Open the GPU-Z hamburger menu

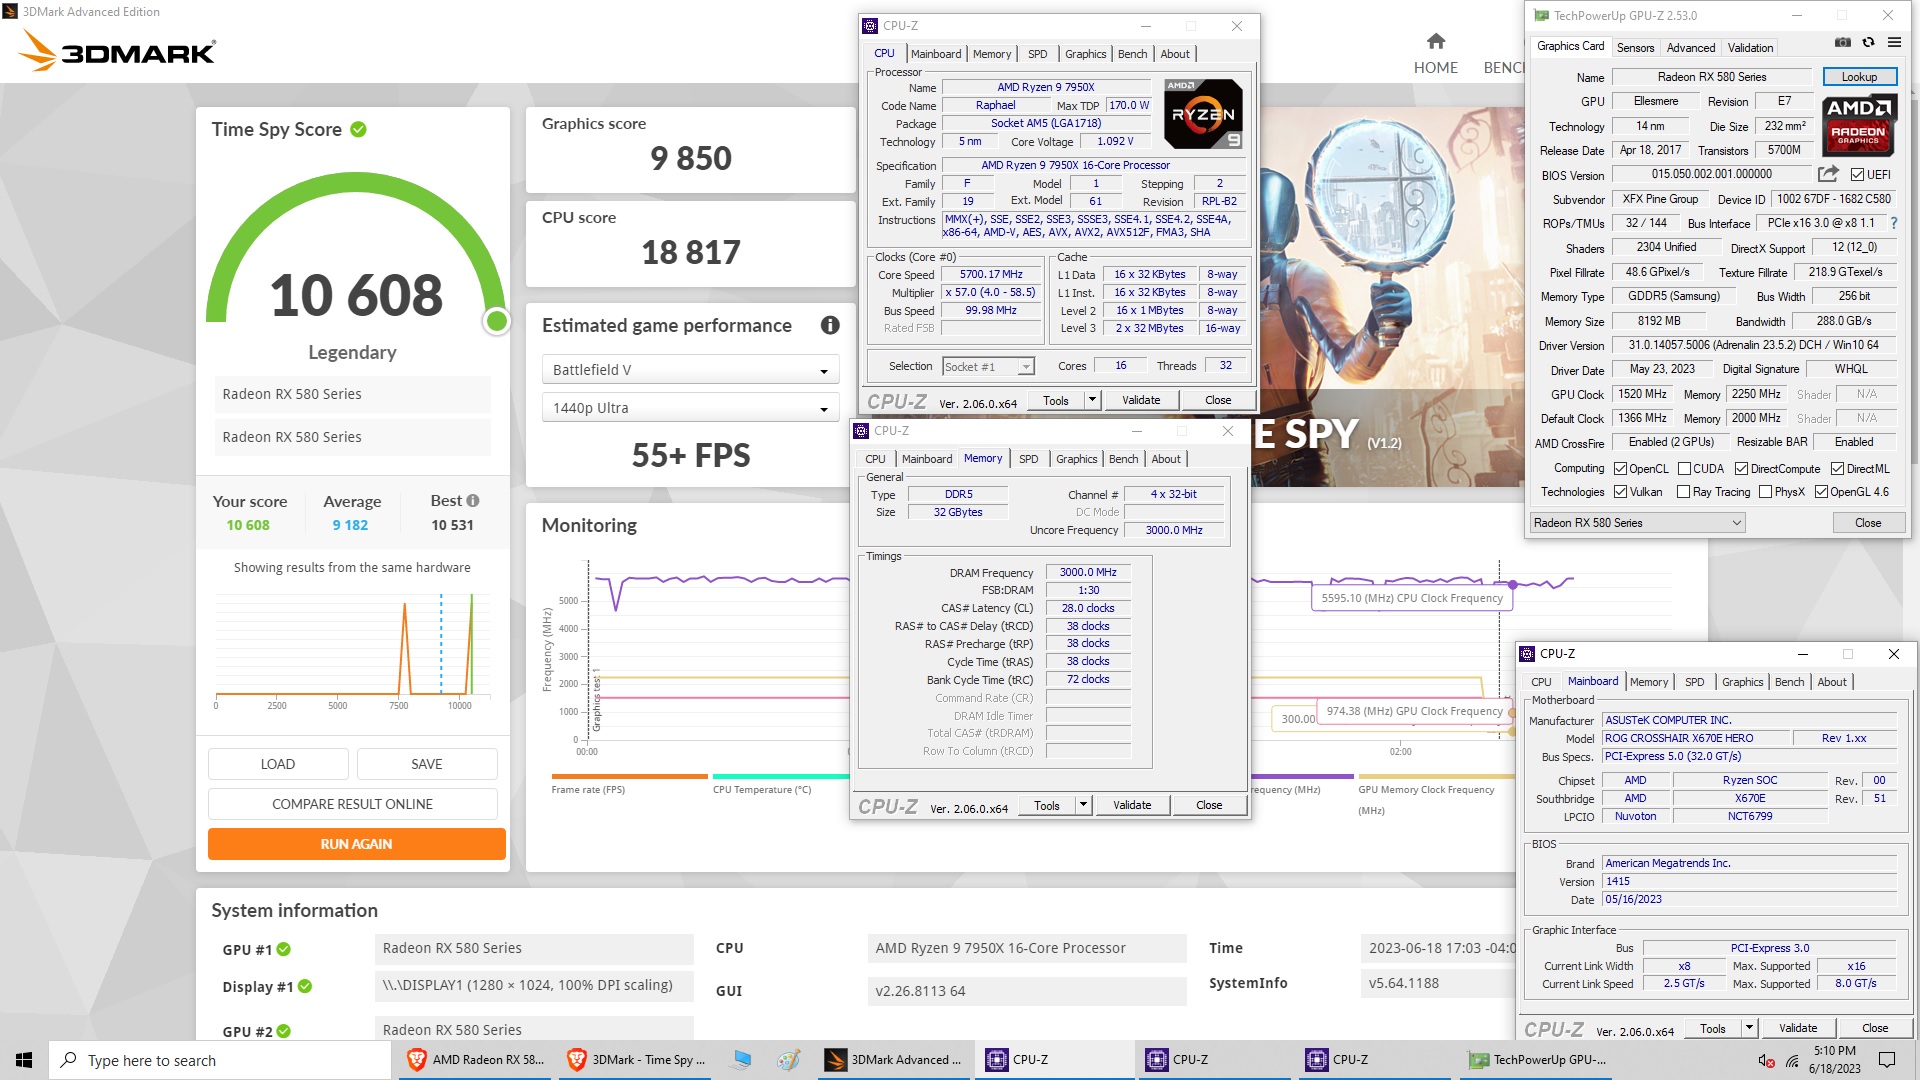(x=1894, y=43)
